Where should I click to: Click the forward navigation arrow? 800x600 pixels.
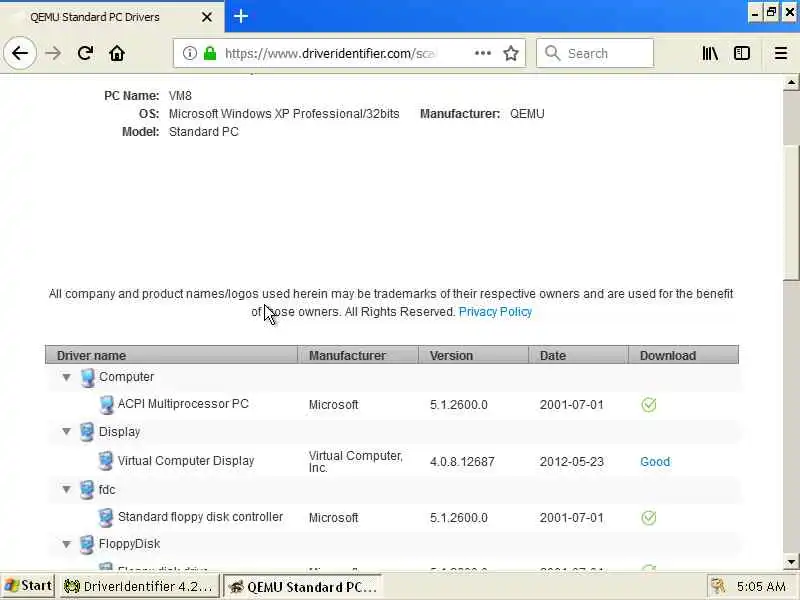pyautogui.click(x=53, y=53)
